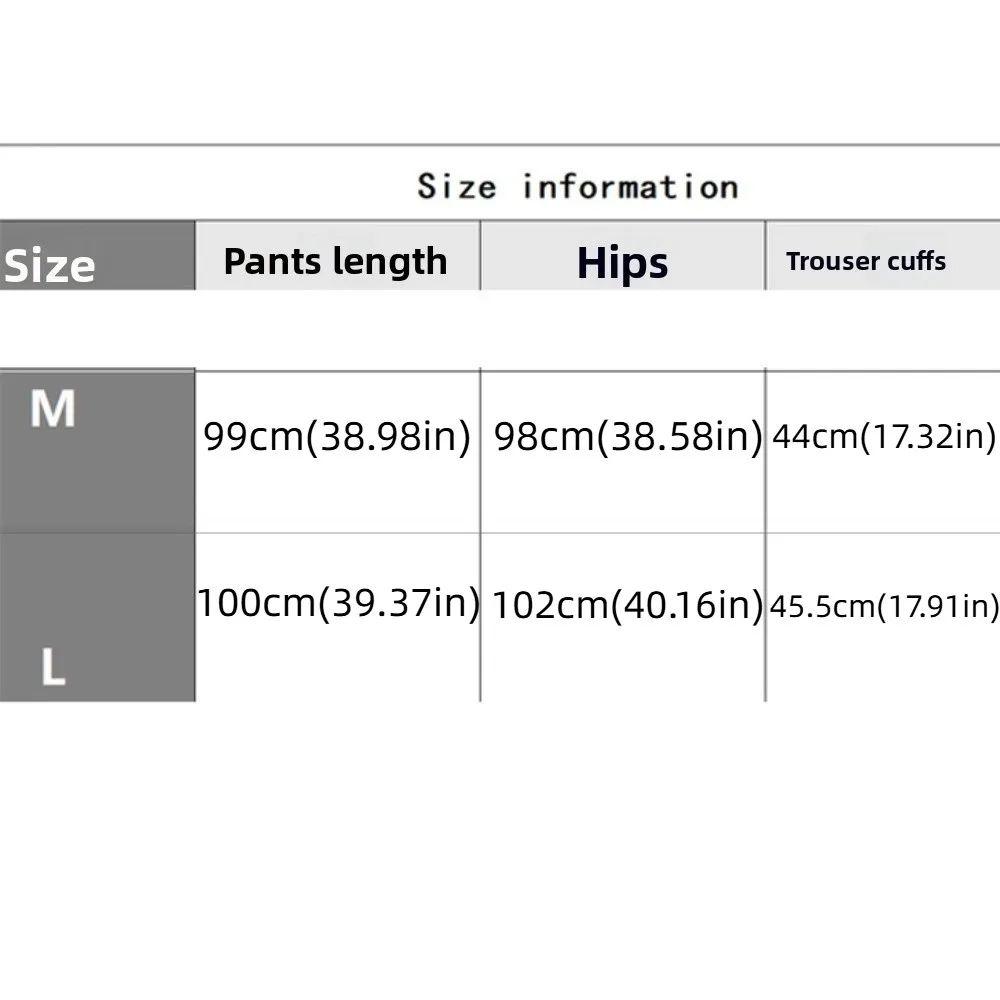Click the 99cm pants length value

coord(249,437)
